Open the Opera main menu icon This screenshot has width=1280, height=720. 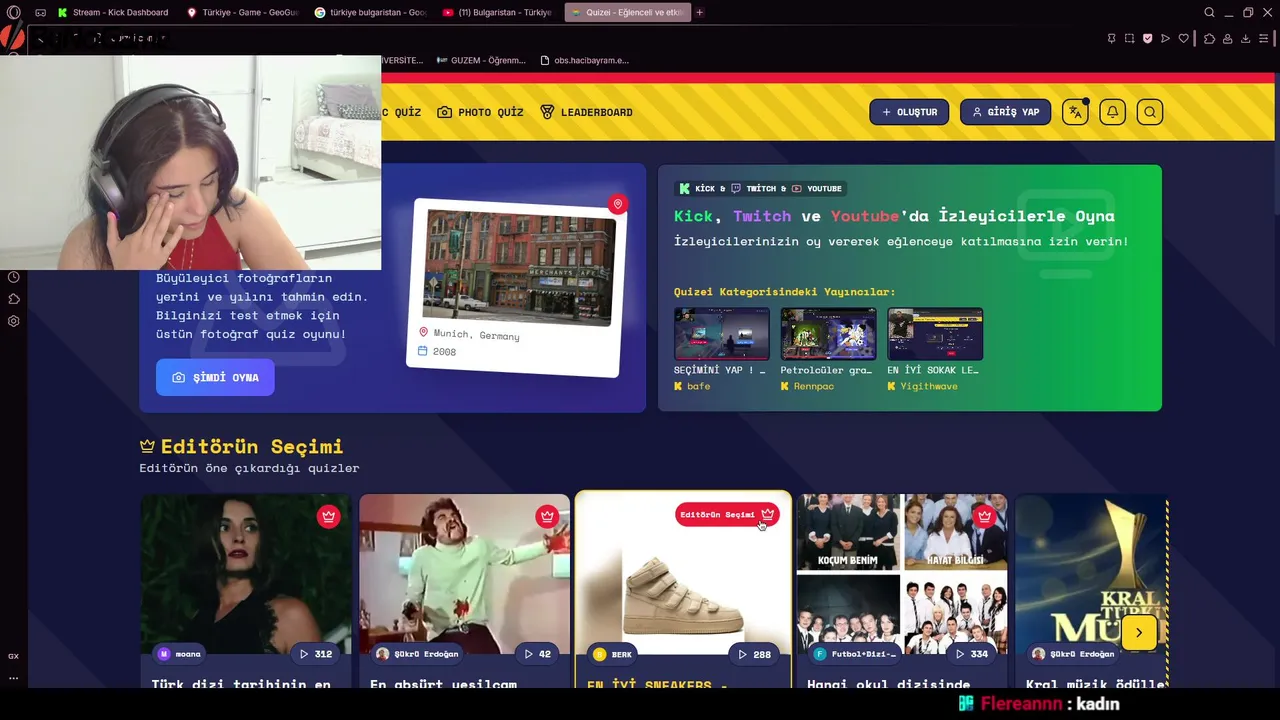point(13,12)
